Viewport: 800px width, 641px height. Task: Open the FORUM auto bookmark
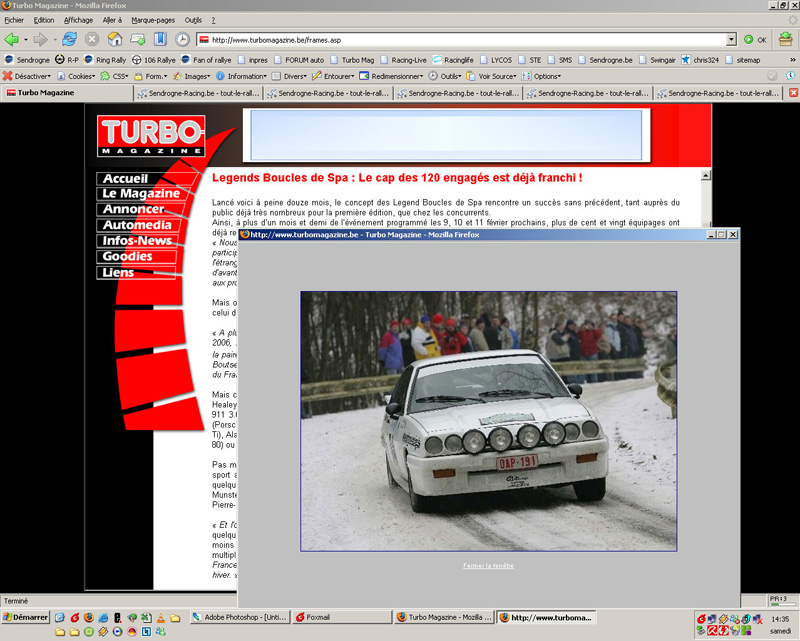tap(299, 60)
